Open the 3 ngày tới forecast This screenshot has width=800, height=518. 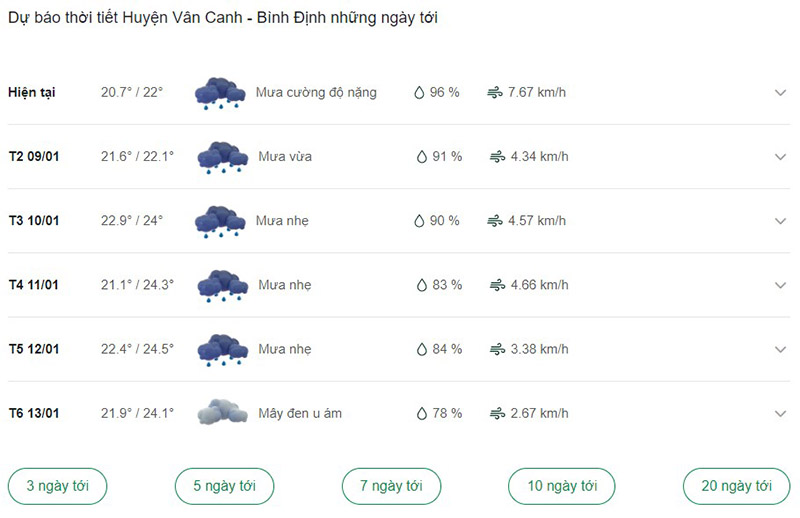tap(58, 486)
